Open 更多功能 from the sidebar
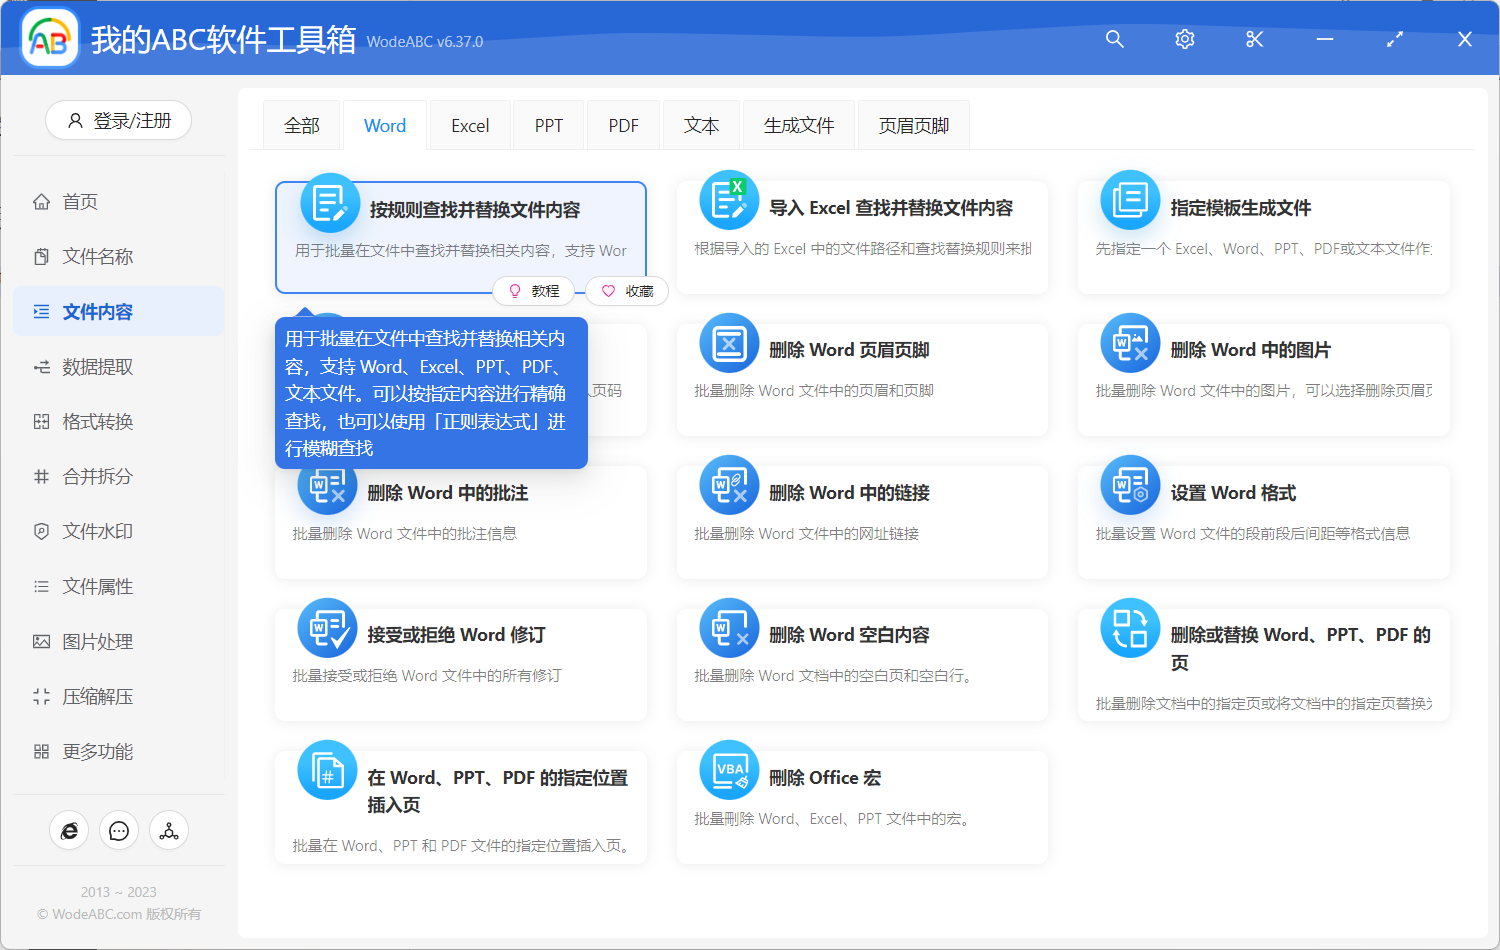This screenshot has width=1500, height=950. coord(99,751)
